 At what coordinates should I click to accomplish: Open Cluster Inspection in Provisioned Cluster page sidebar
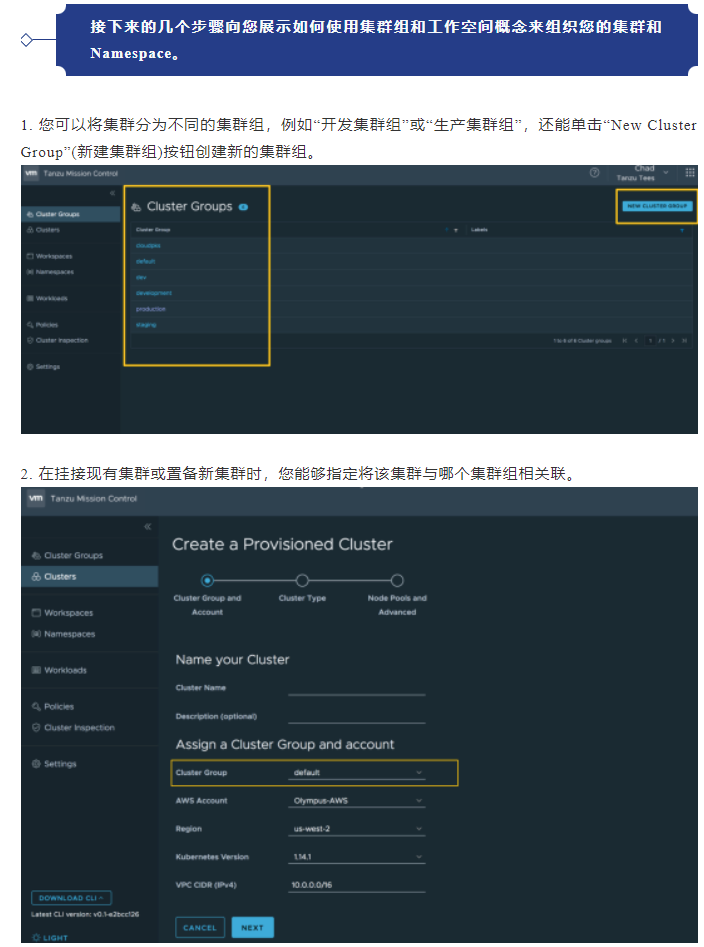[73, 727]
